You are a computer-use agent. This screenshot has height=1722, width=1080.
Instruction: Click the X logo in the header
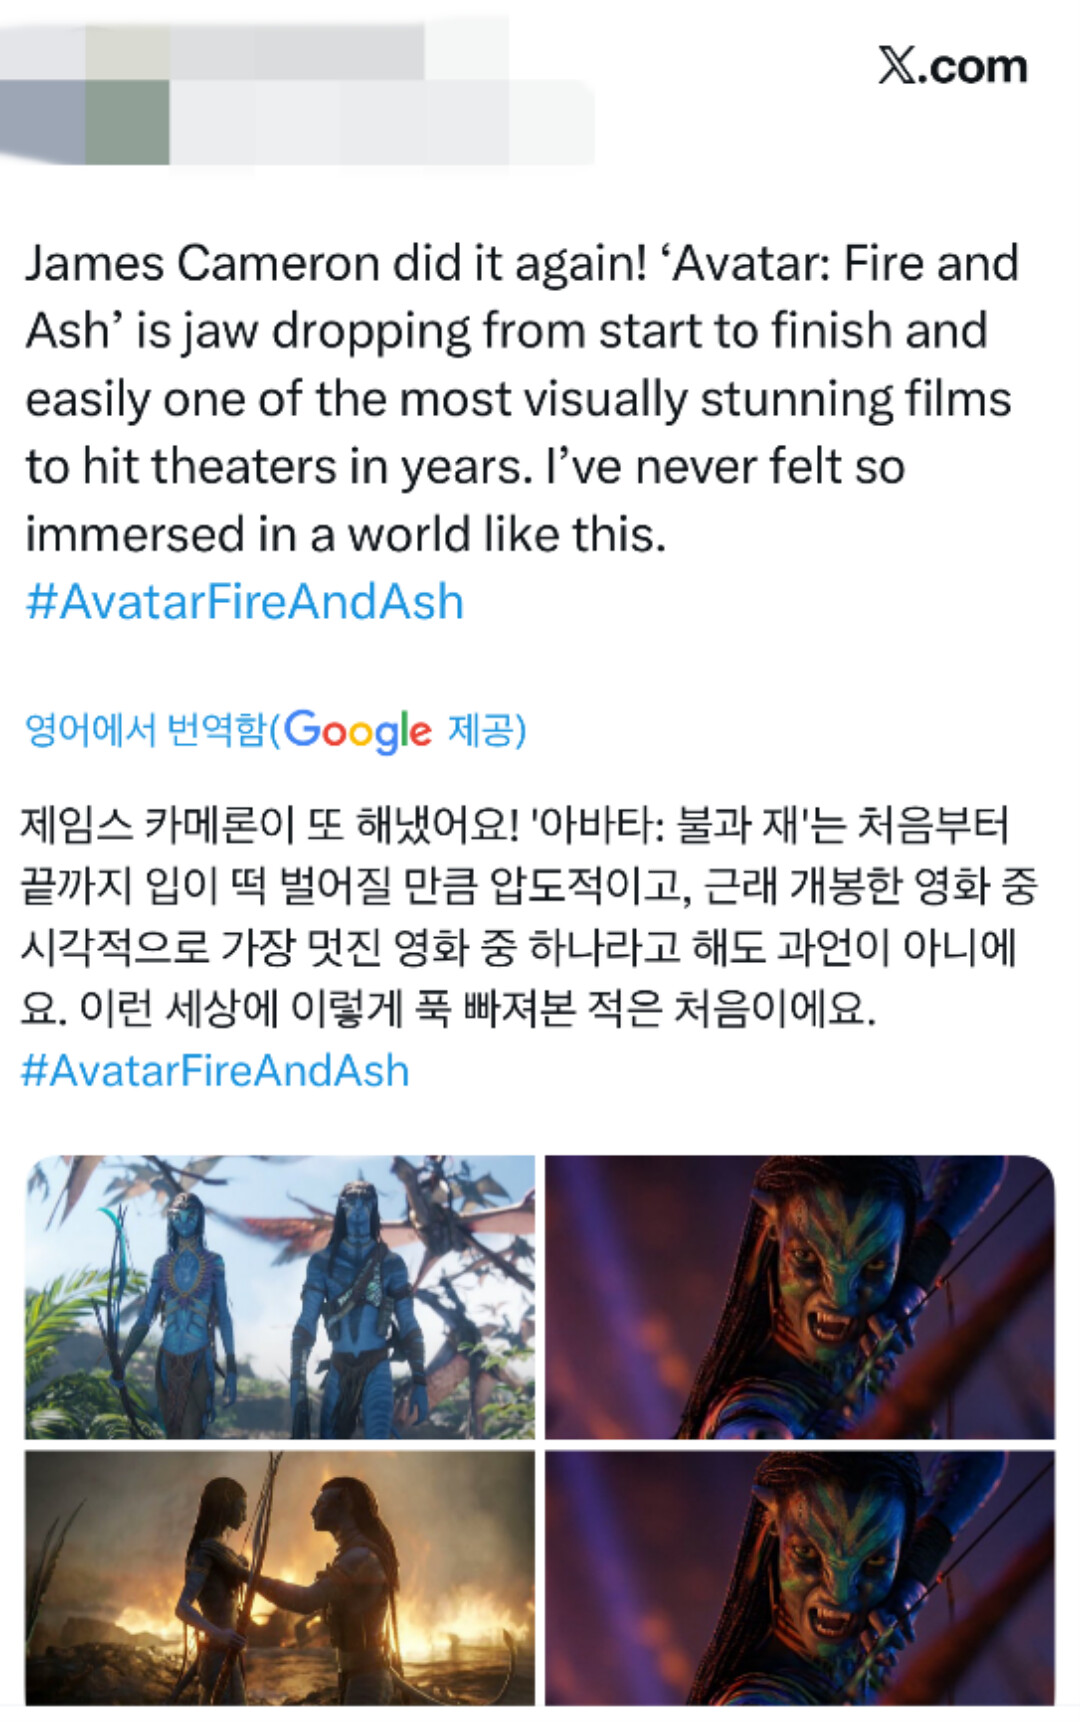click(x=896, y=66)
